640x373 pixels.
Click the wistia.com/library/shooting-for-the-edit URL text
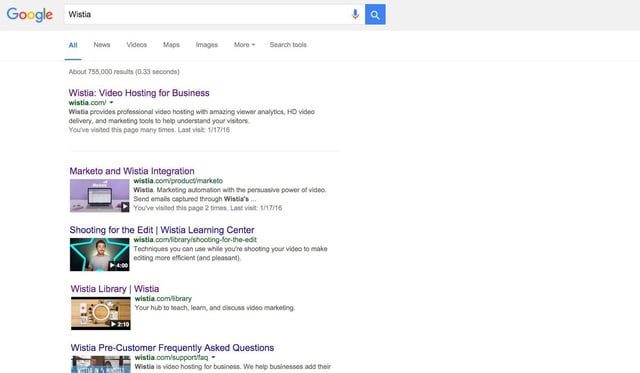click(195, 240)
